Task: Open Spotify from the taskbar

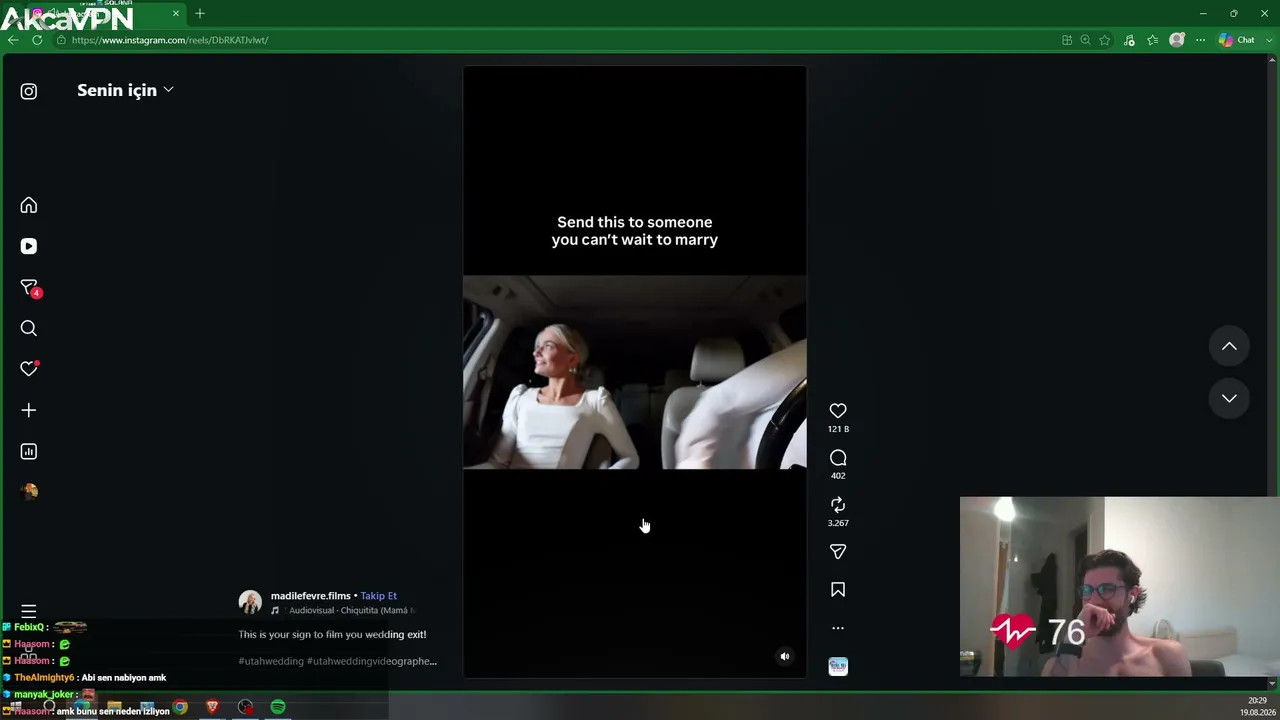Action: pos(278,707)
